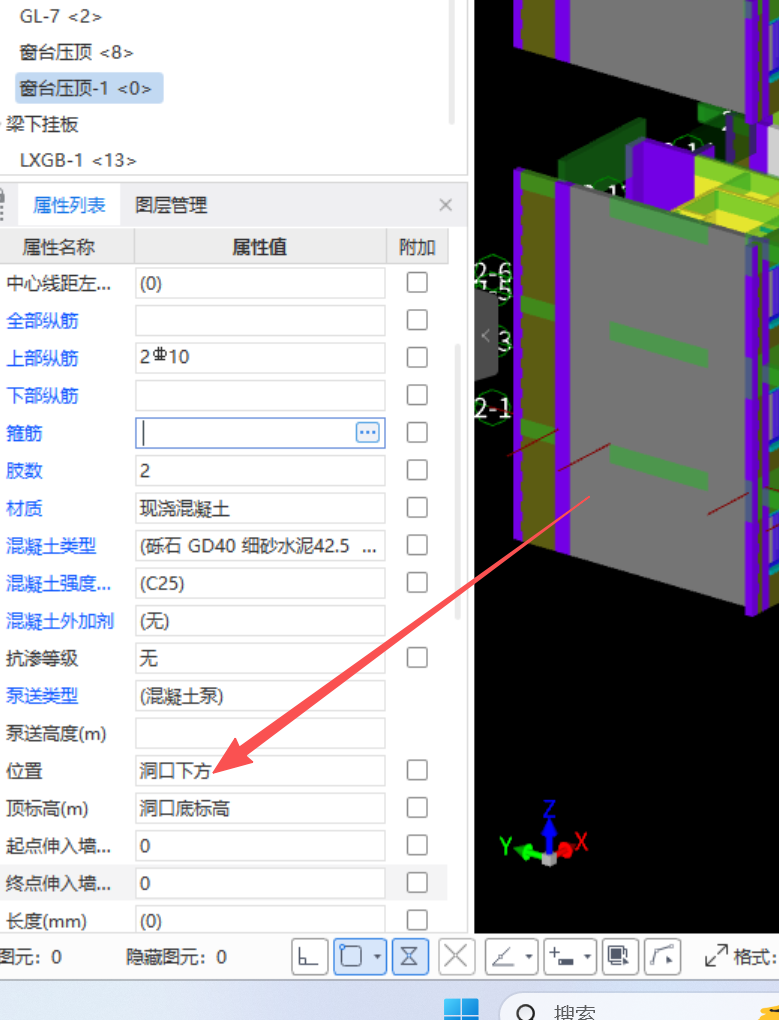Click the 上部纵筋 value 2⌀10 field

click(260, 358)
